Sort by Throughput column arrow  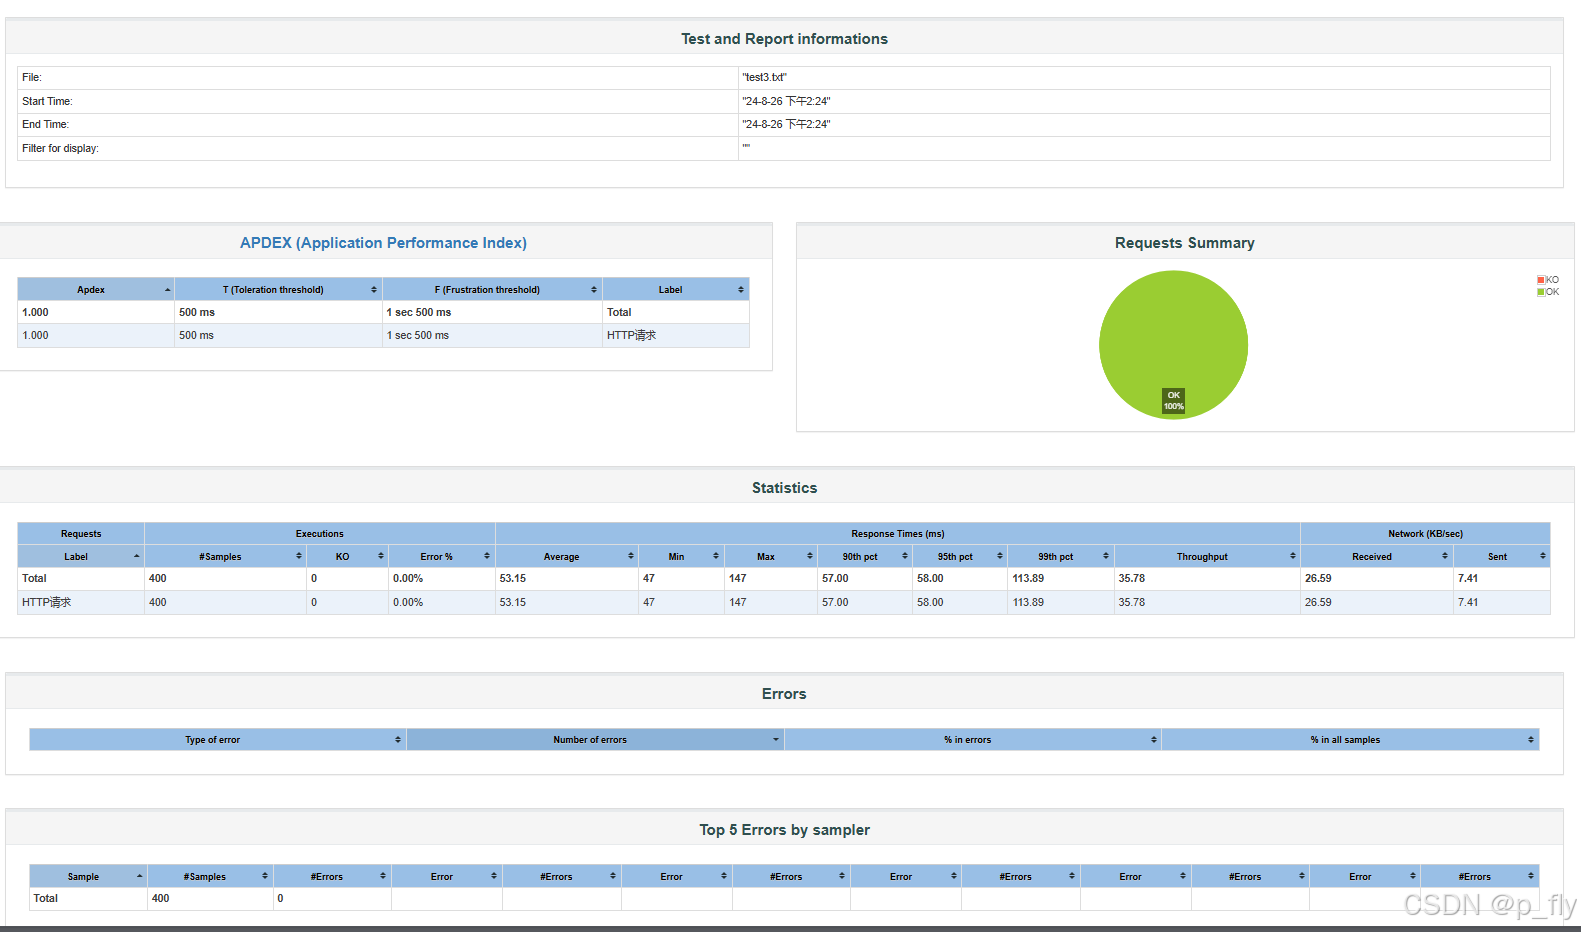click(x=1292, y=557)
